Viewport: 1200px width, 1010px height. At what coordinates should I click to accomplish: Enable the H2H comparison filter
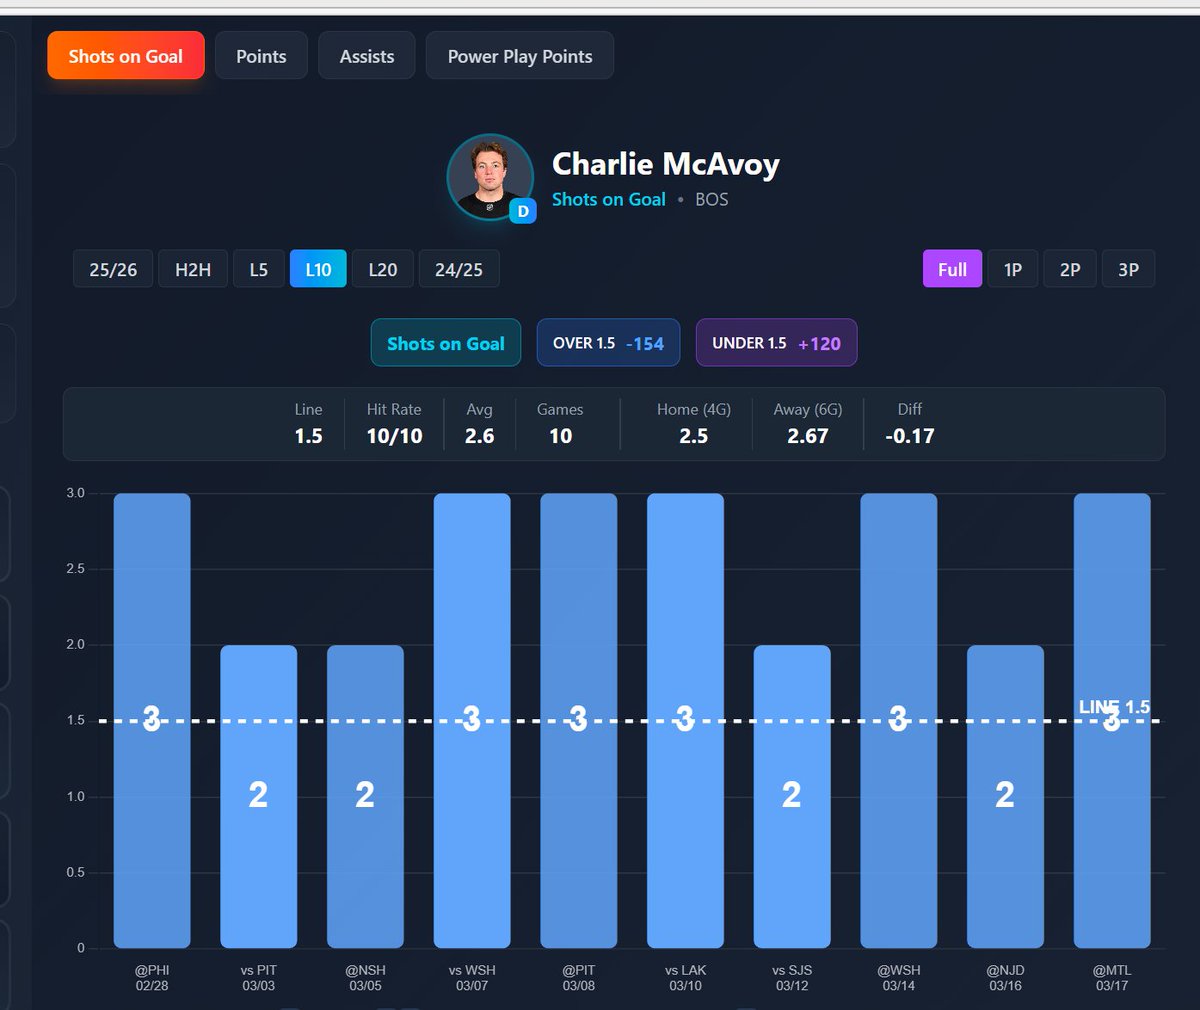click(192, 268)
